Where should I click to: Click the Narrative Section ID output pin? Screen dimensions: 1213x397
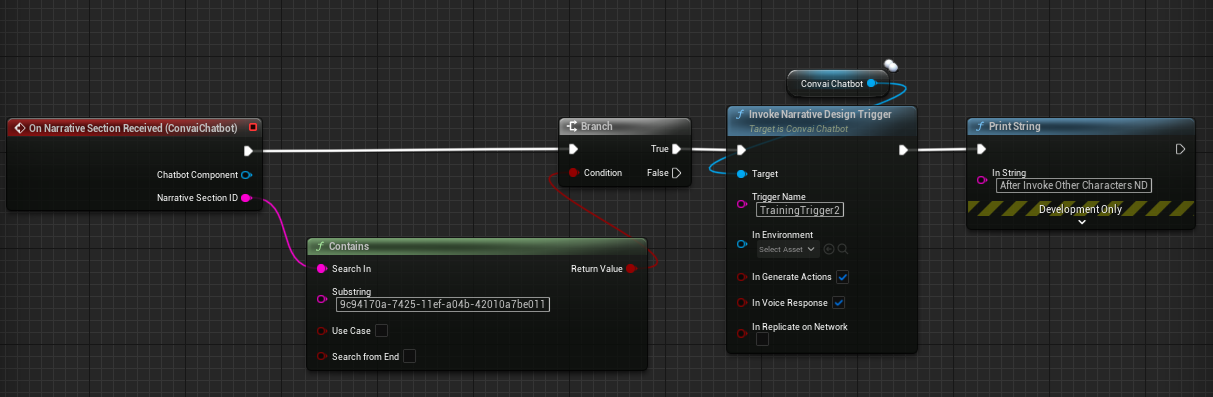tap(246, 198)
